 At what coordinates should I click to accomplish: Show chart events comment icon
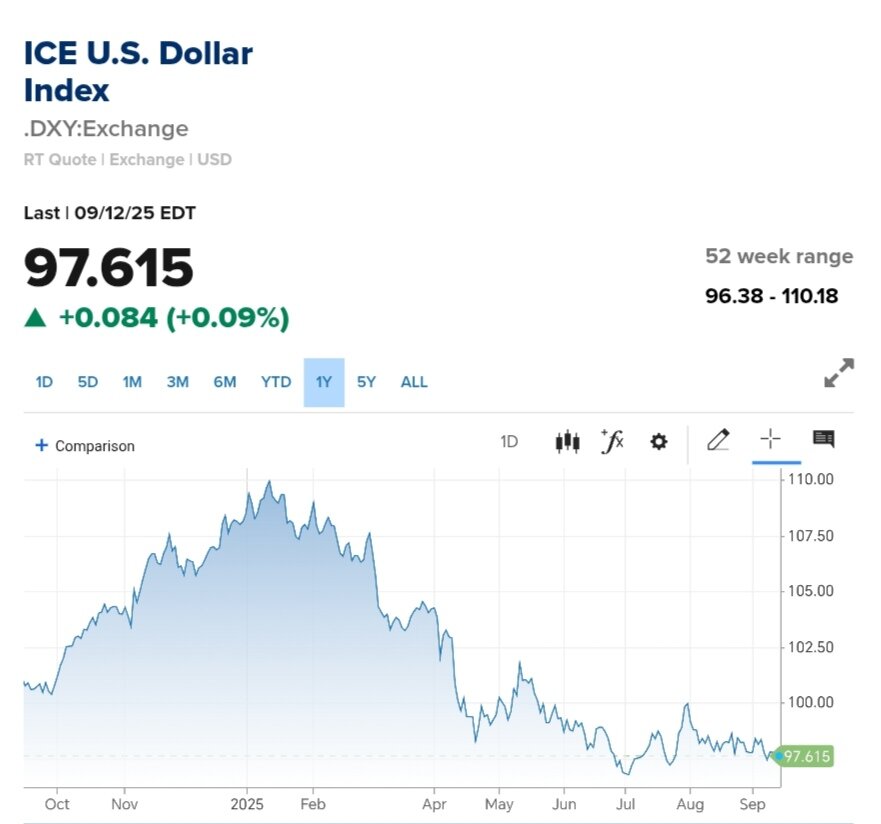823,439
